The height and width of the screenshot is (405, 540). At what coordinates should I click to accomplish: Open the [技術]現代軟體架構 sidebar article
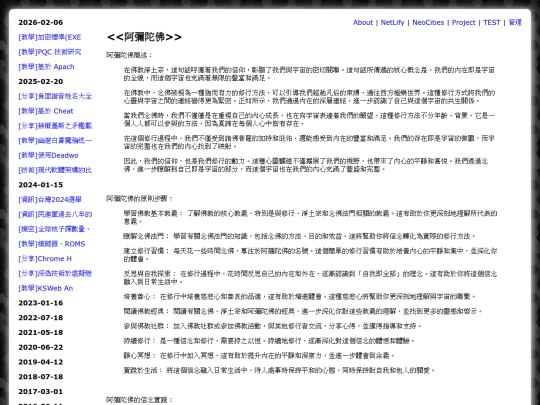(x=55, y=170)
